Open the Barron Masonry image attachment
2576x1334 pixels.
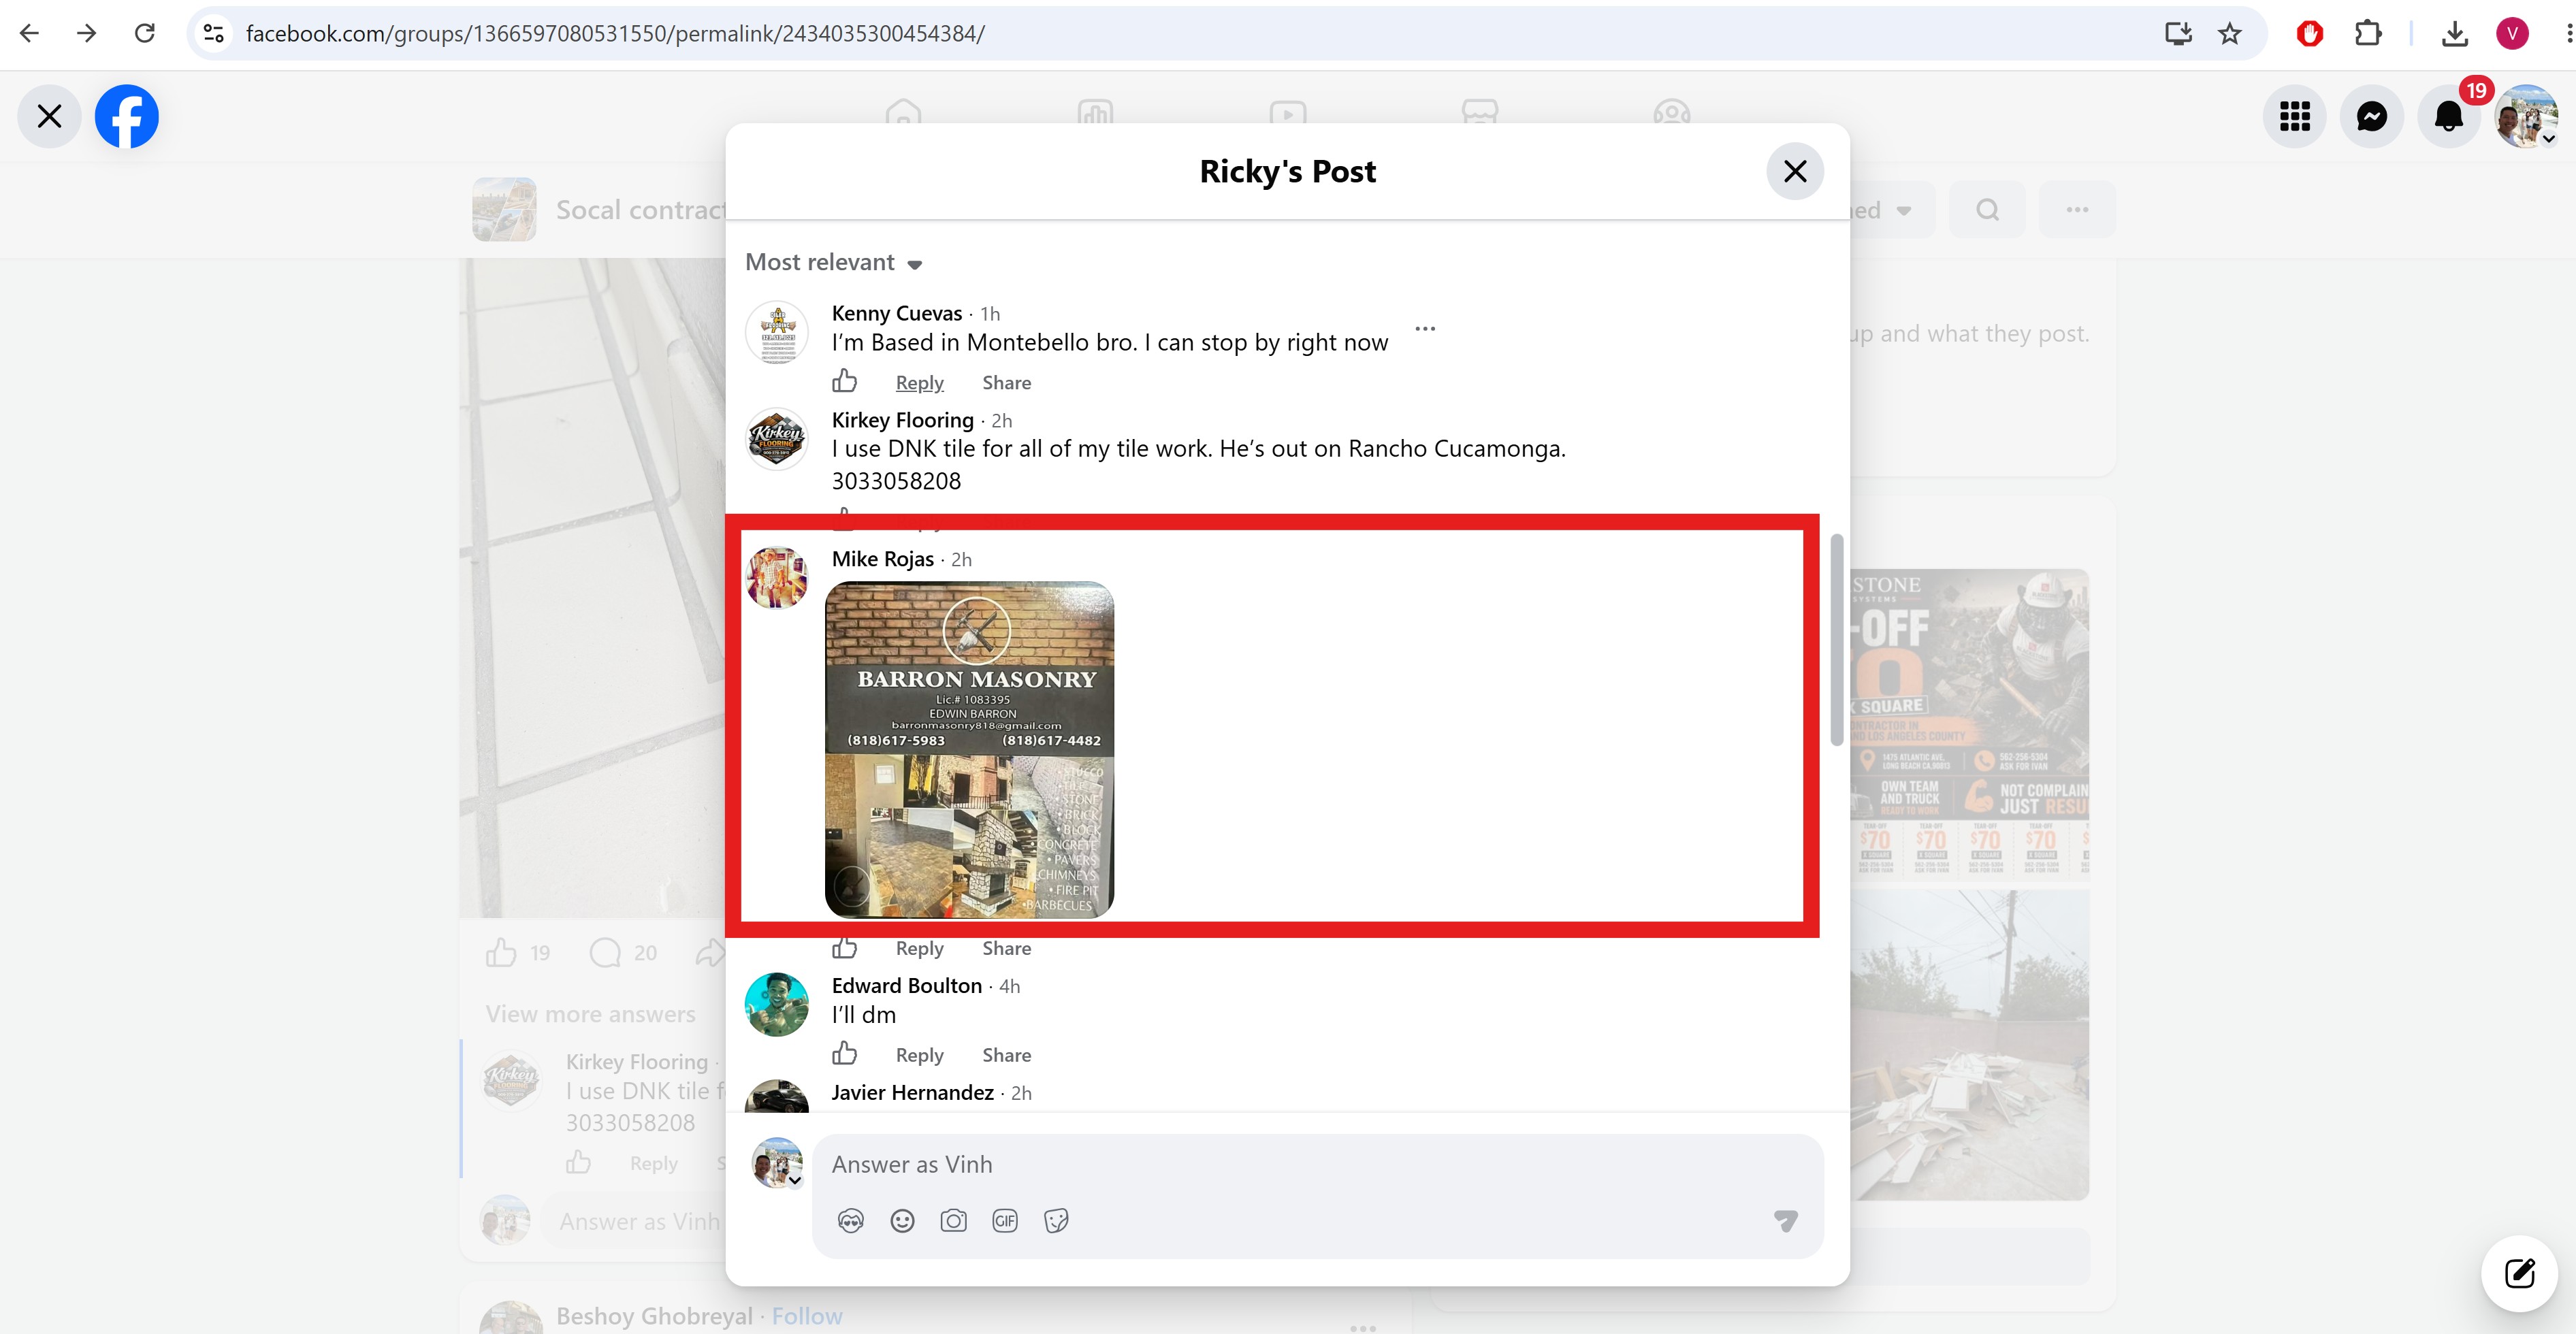(x=969, y=749)
